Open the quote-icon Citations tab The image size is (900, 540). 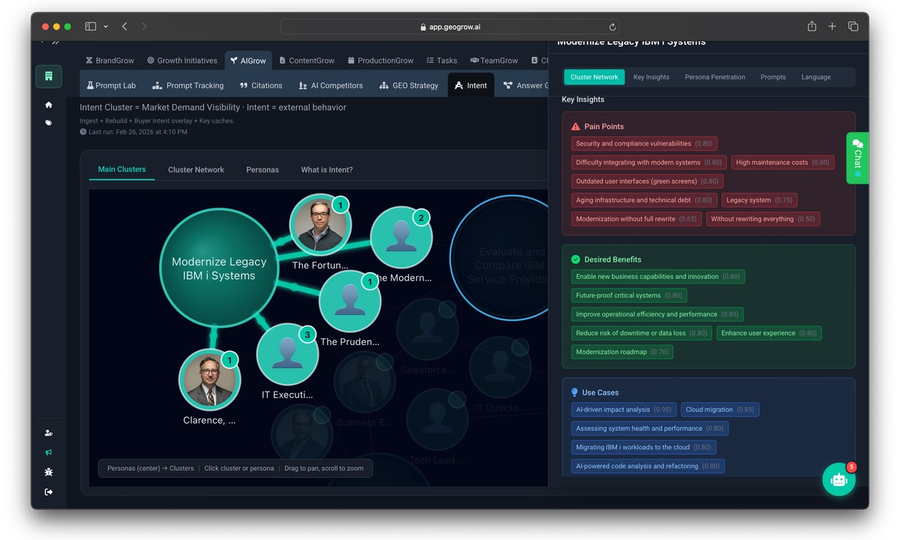pos(261,86)
